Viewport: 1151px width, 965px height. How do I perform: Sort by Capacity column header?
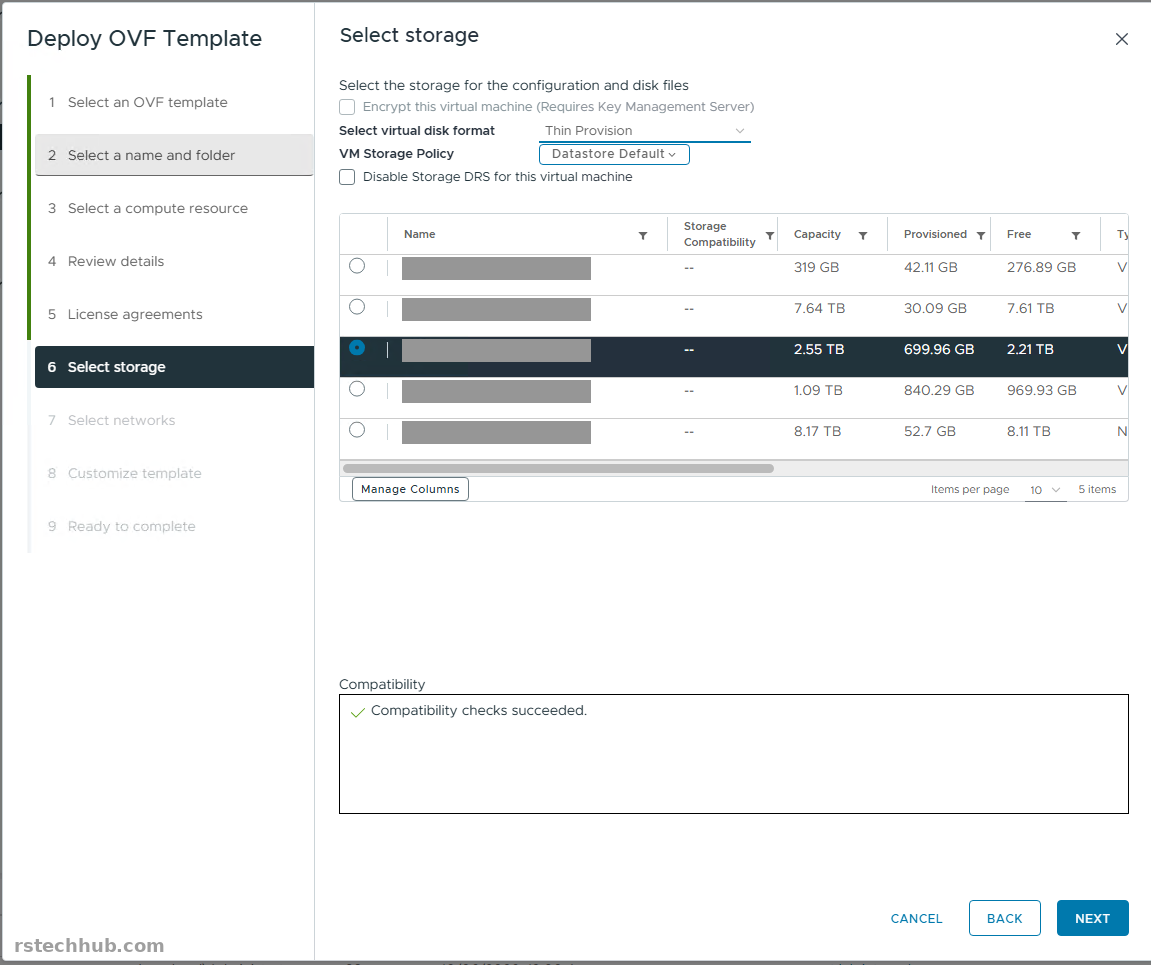tap(817, 234)
